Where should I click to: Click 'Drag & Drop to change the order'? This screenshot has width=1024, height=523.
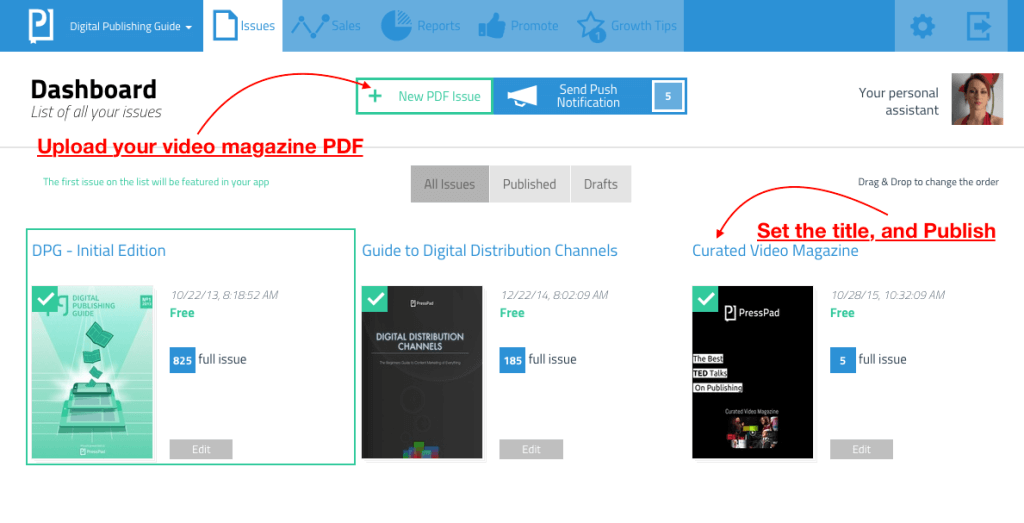[928, 182]
